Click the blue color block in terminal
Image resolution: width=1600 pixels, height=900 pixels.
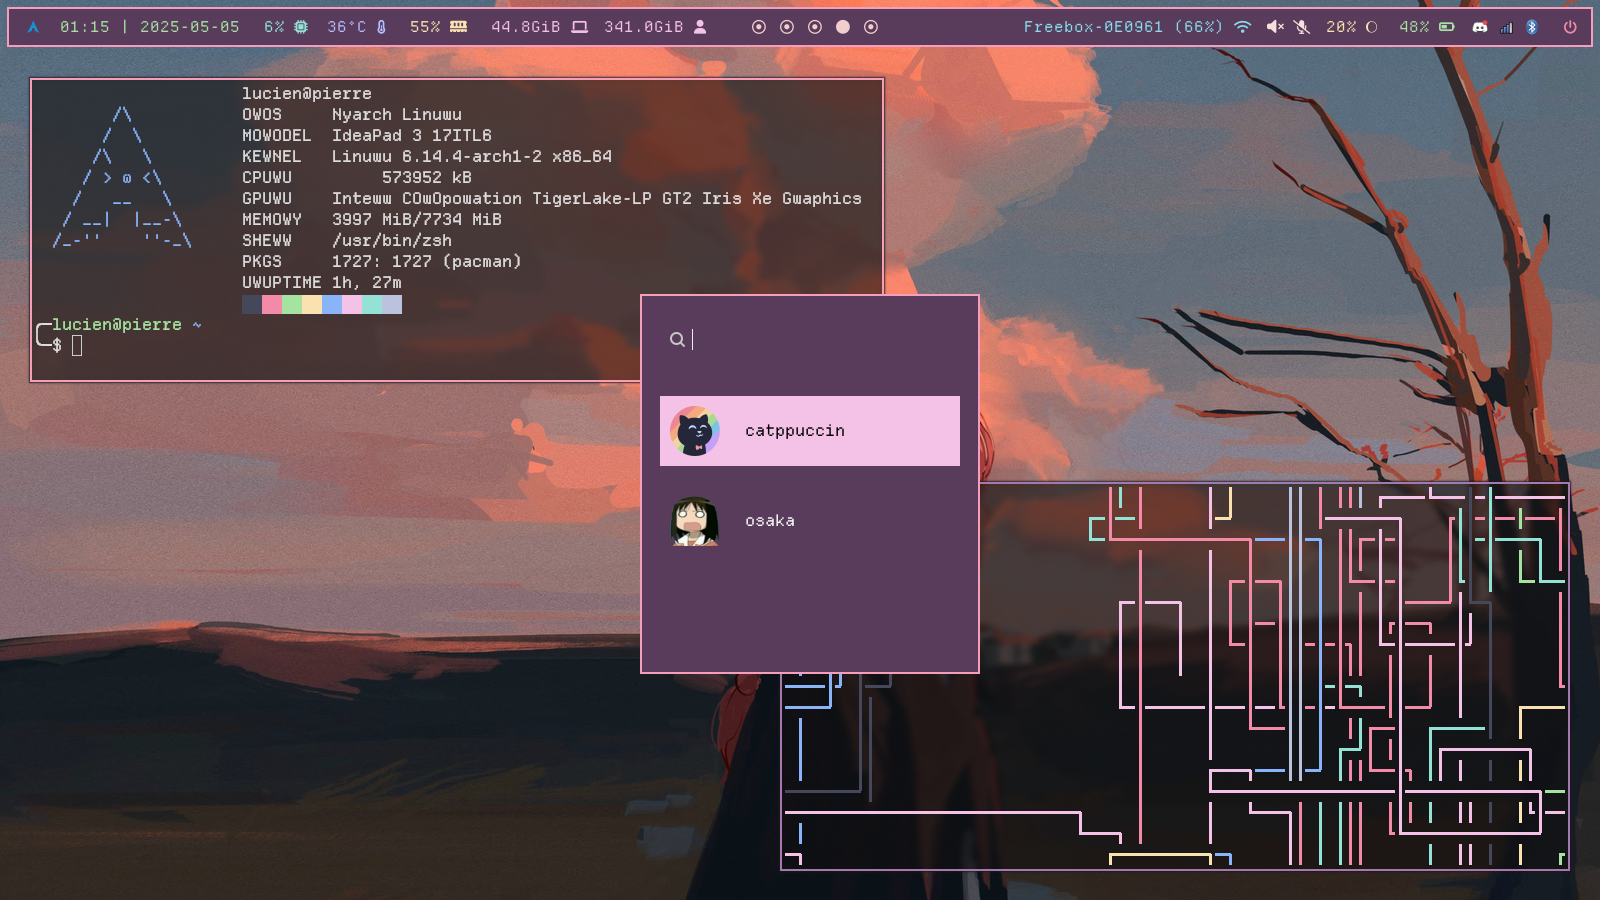pos(332,304)
